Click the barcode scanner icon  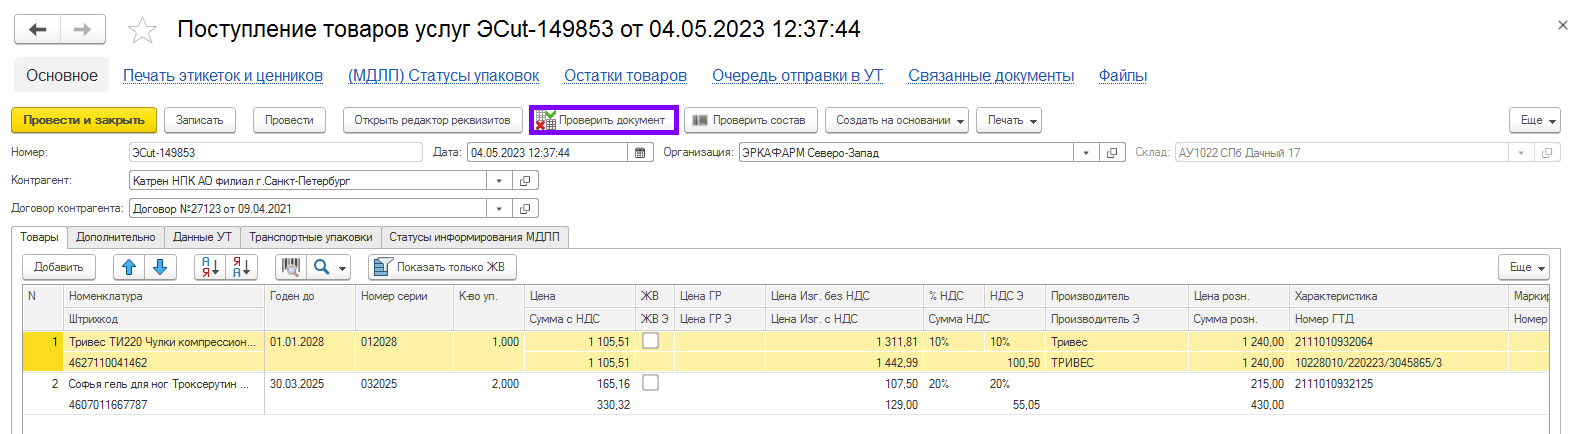tap(290, 267)
